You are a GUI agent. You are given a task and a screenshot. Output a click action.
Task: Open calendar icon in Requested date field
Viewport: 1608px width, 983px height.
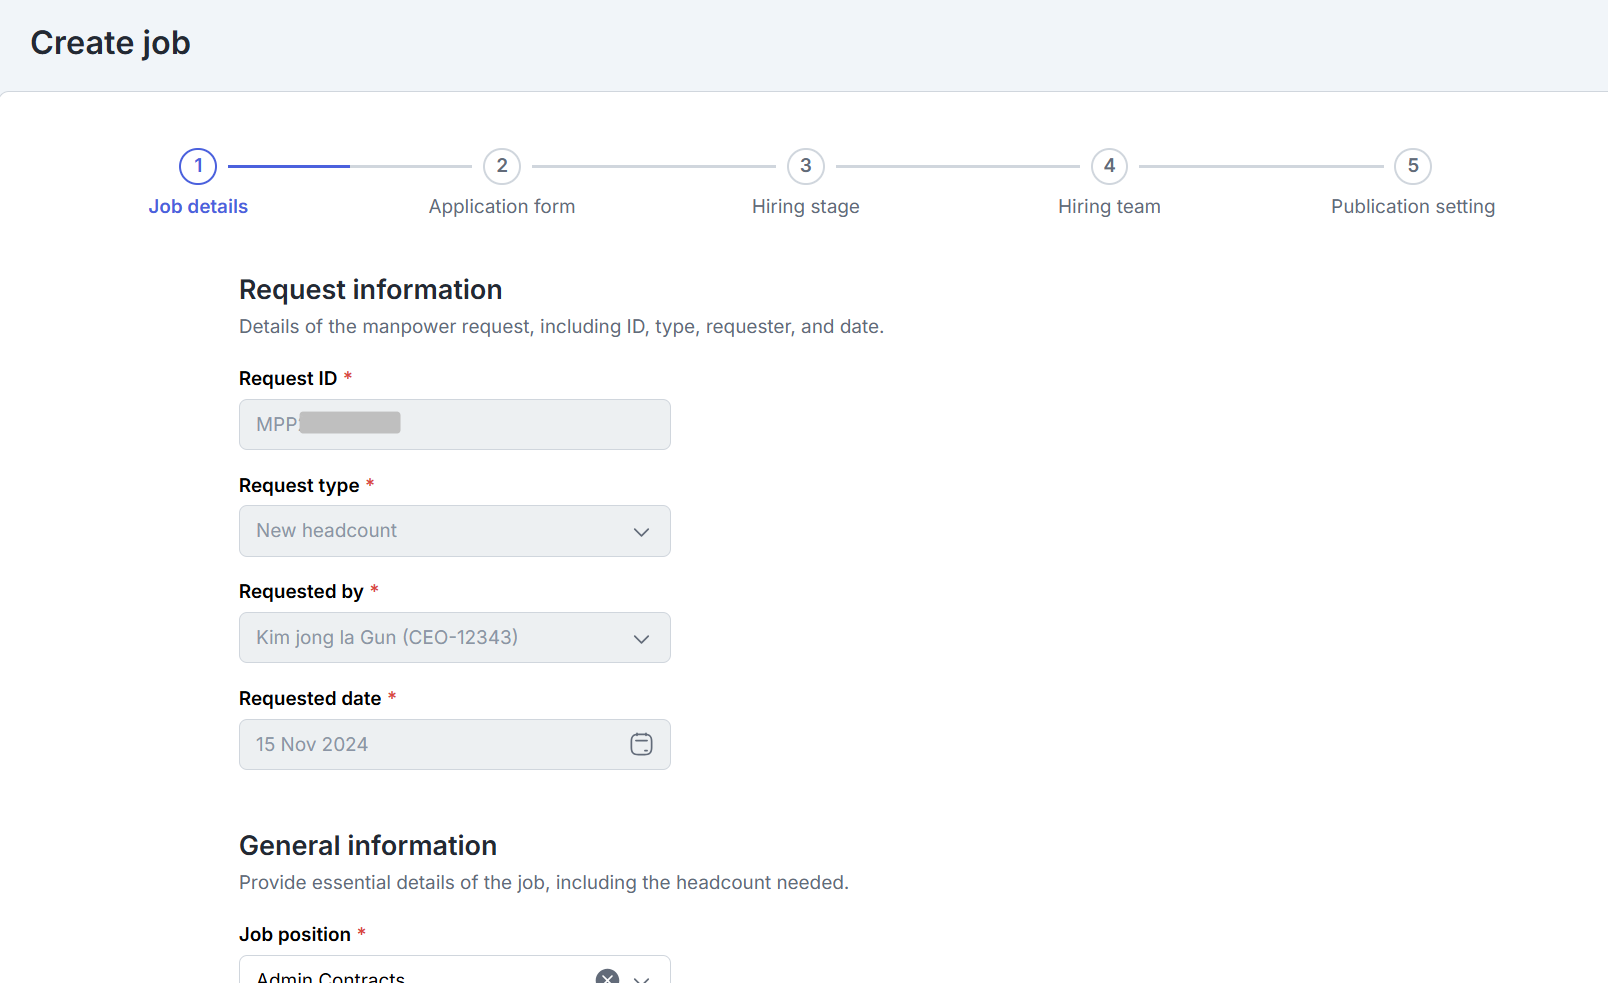(x=641, y=744)
